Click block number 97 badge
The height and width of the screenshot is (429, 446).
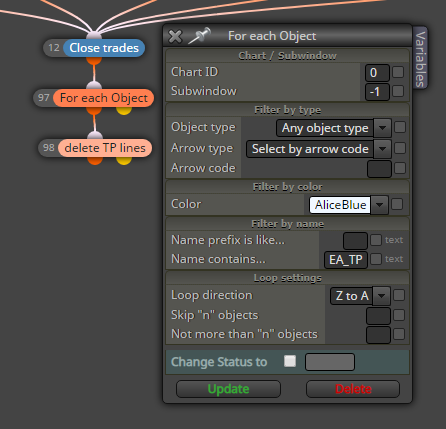pyautogui.click(x=44, y=98)
